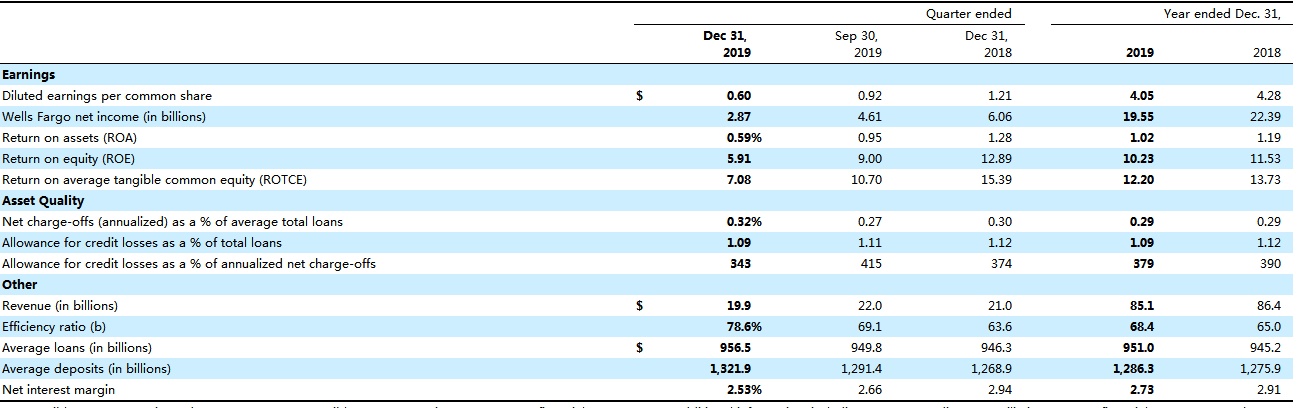The height and width of the screenshot is (408, 1301).
Task: Select the Diluted earnings per common share row label
Action: pyautogui.click(x=107, y=96)
